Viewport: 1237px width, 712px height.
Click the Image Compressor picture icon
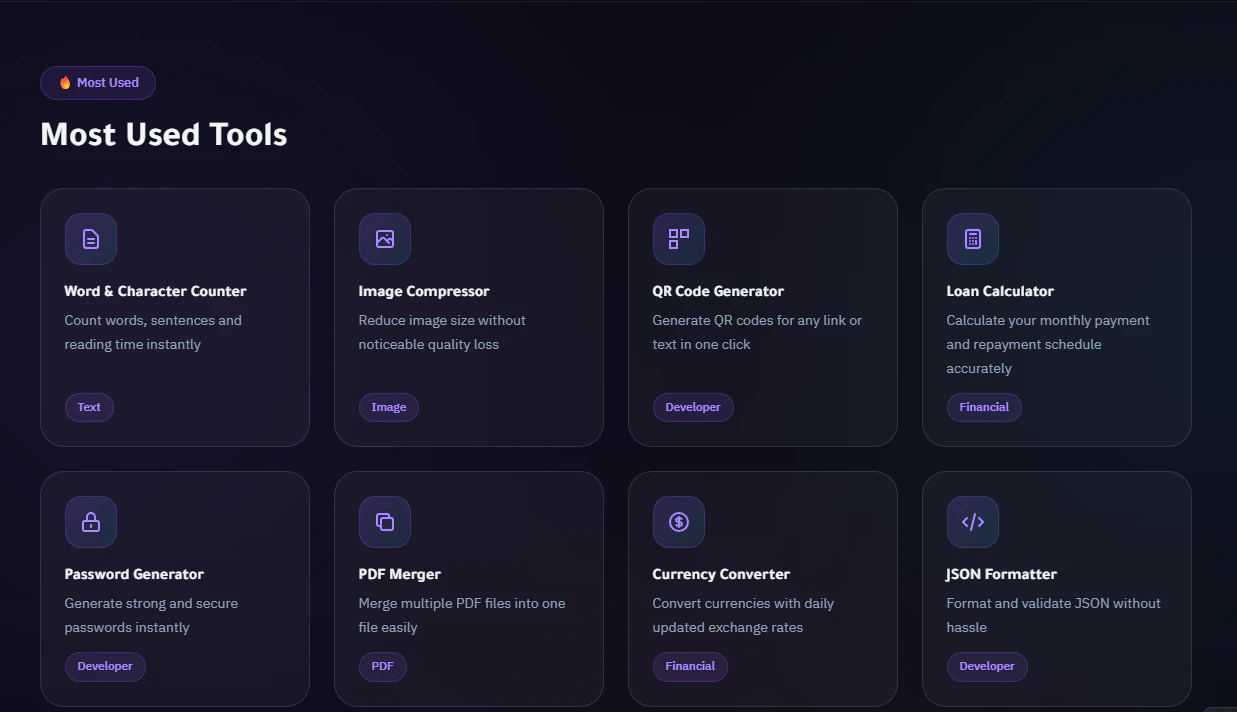(x=385, y=239)
